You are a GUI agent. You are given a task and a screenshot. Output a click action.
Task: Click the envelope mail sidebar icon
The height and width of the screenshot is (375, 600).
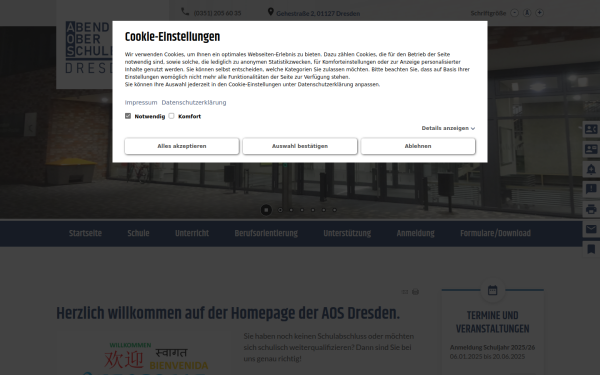(591, 229)
